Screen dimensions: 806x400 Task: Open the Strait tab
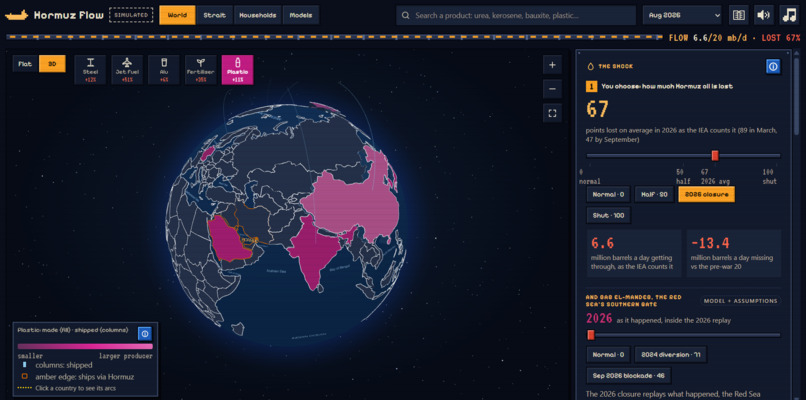[214, 15]
